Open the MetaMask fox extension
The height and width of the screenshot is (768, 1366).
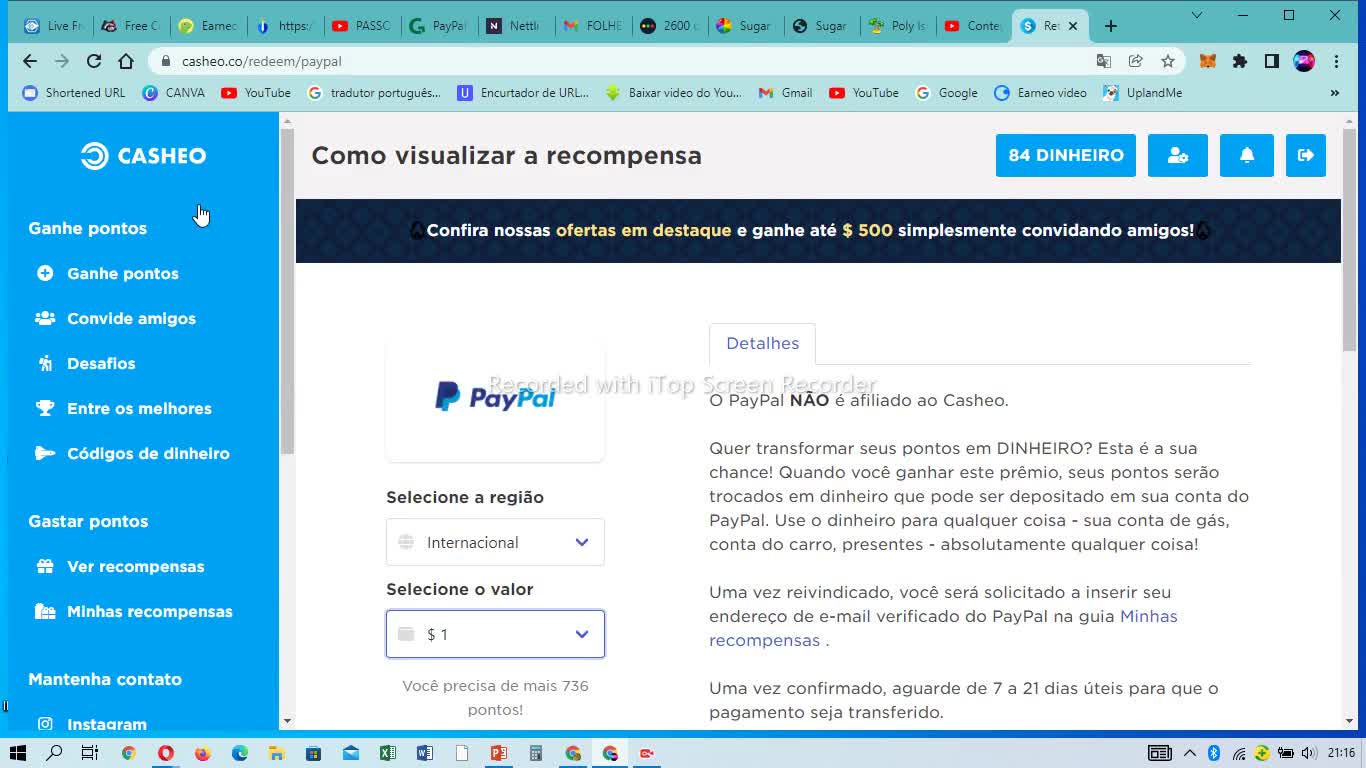click(x=1208, y=61)
